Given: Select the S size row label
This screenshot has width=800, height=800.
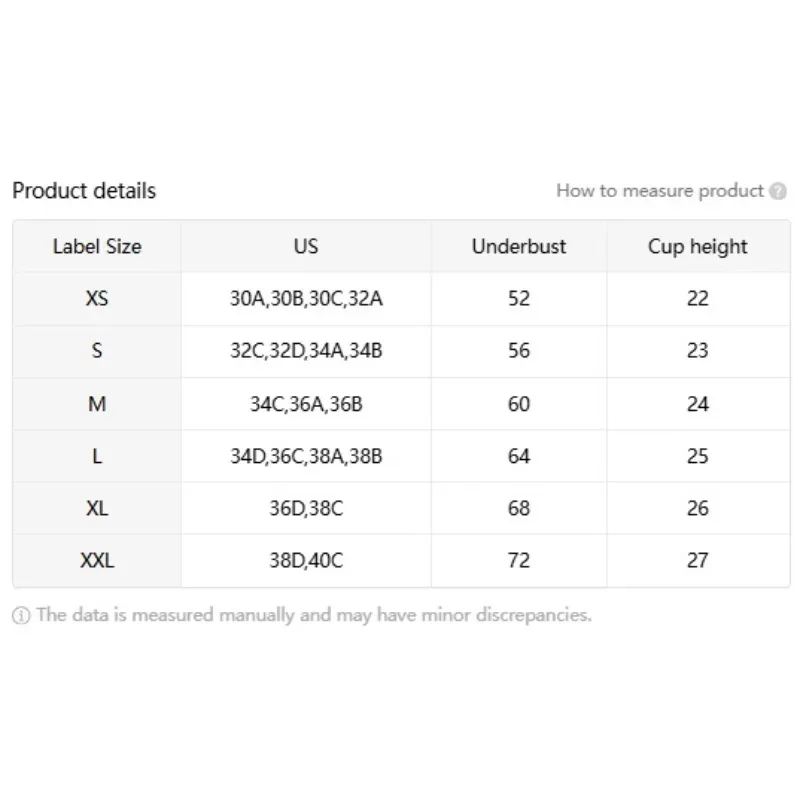Looking at the screenshot, I should 97,351.
